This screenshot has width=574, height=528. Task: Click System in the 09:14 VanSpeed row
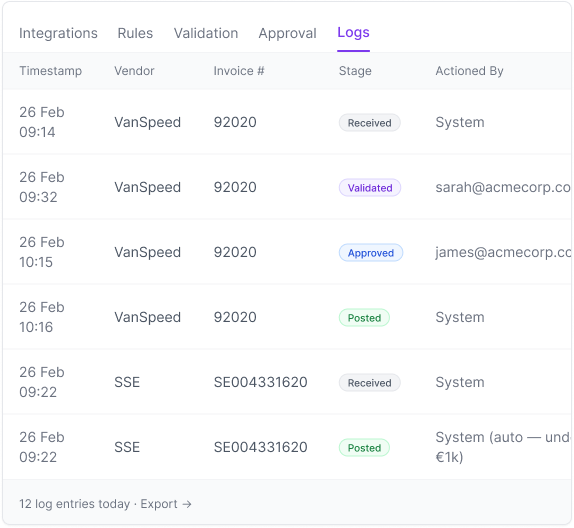460,122
